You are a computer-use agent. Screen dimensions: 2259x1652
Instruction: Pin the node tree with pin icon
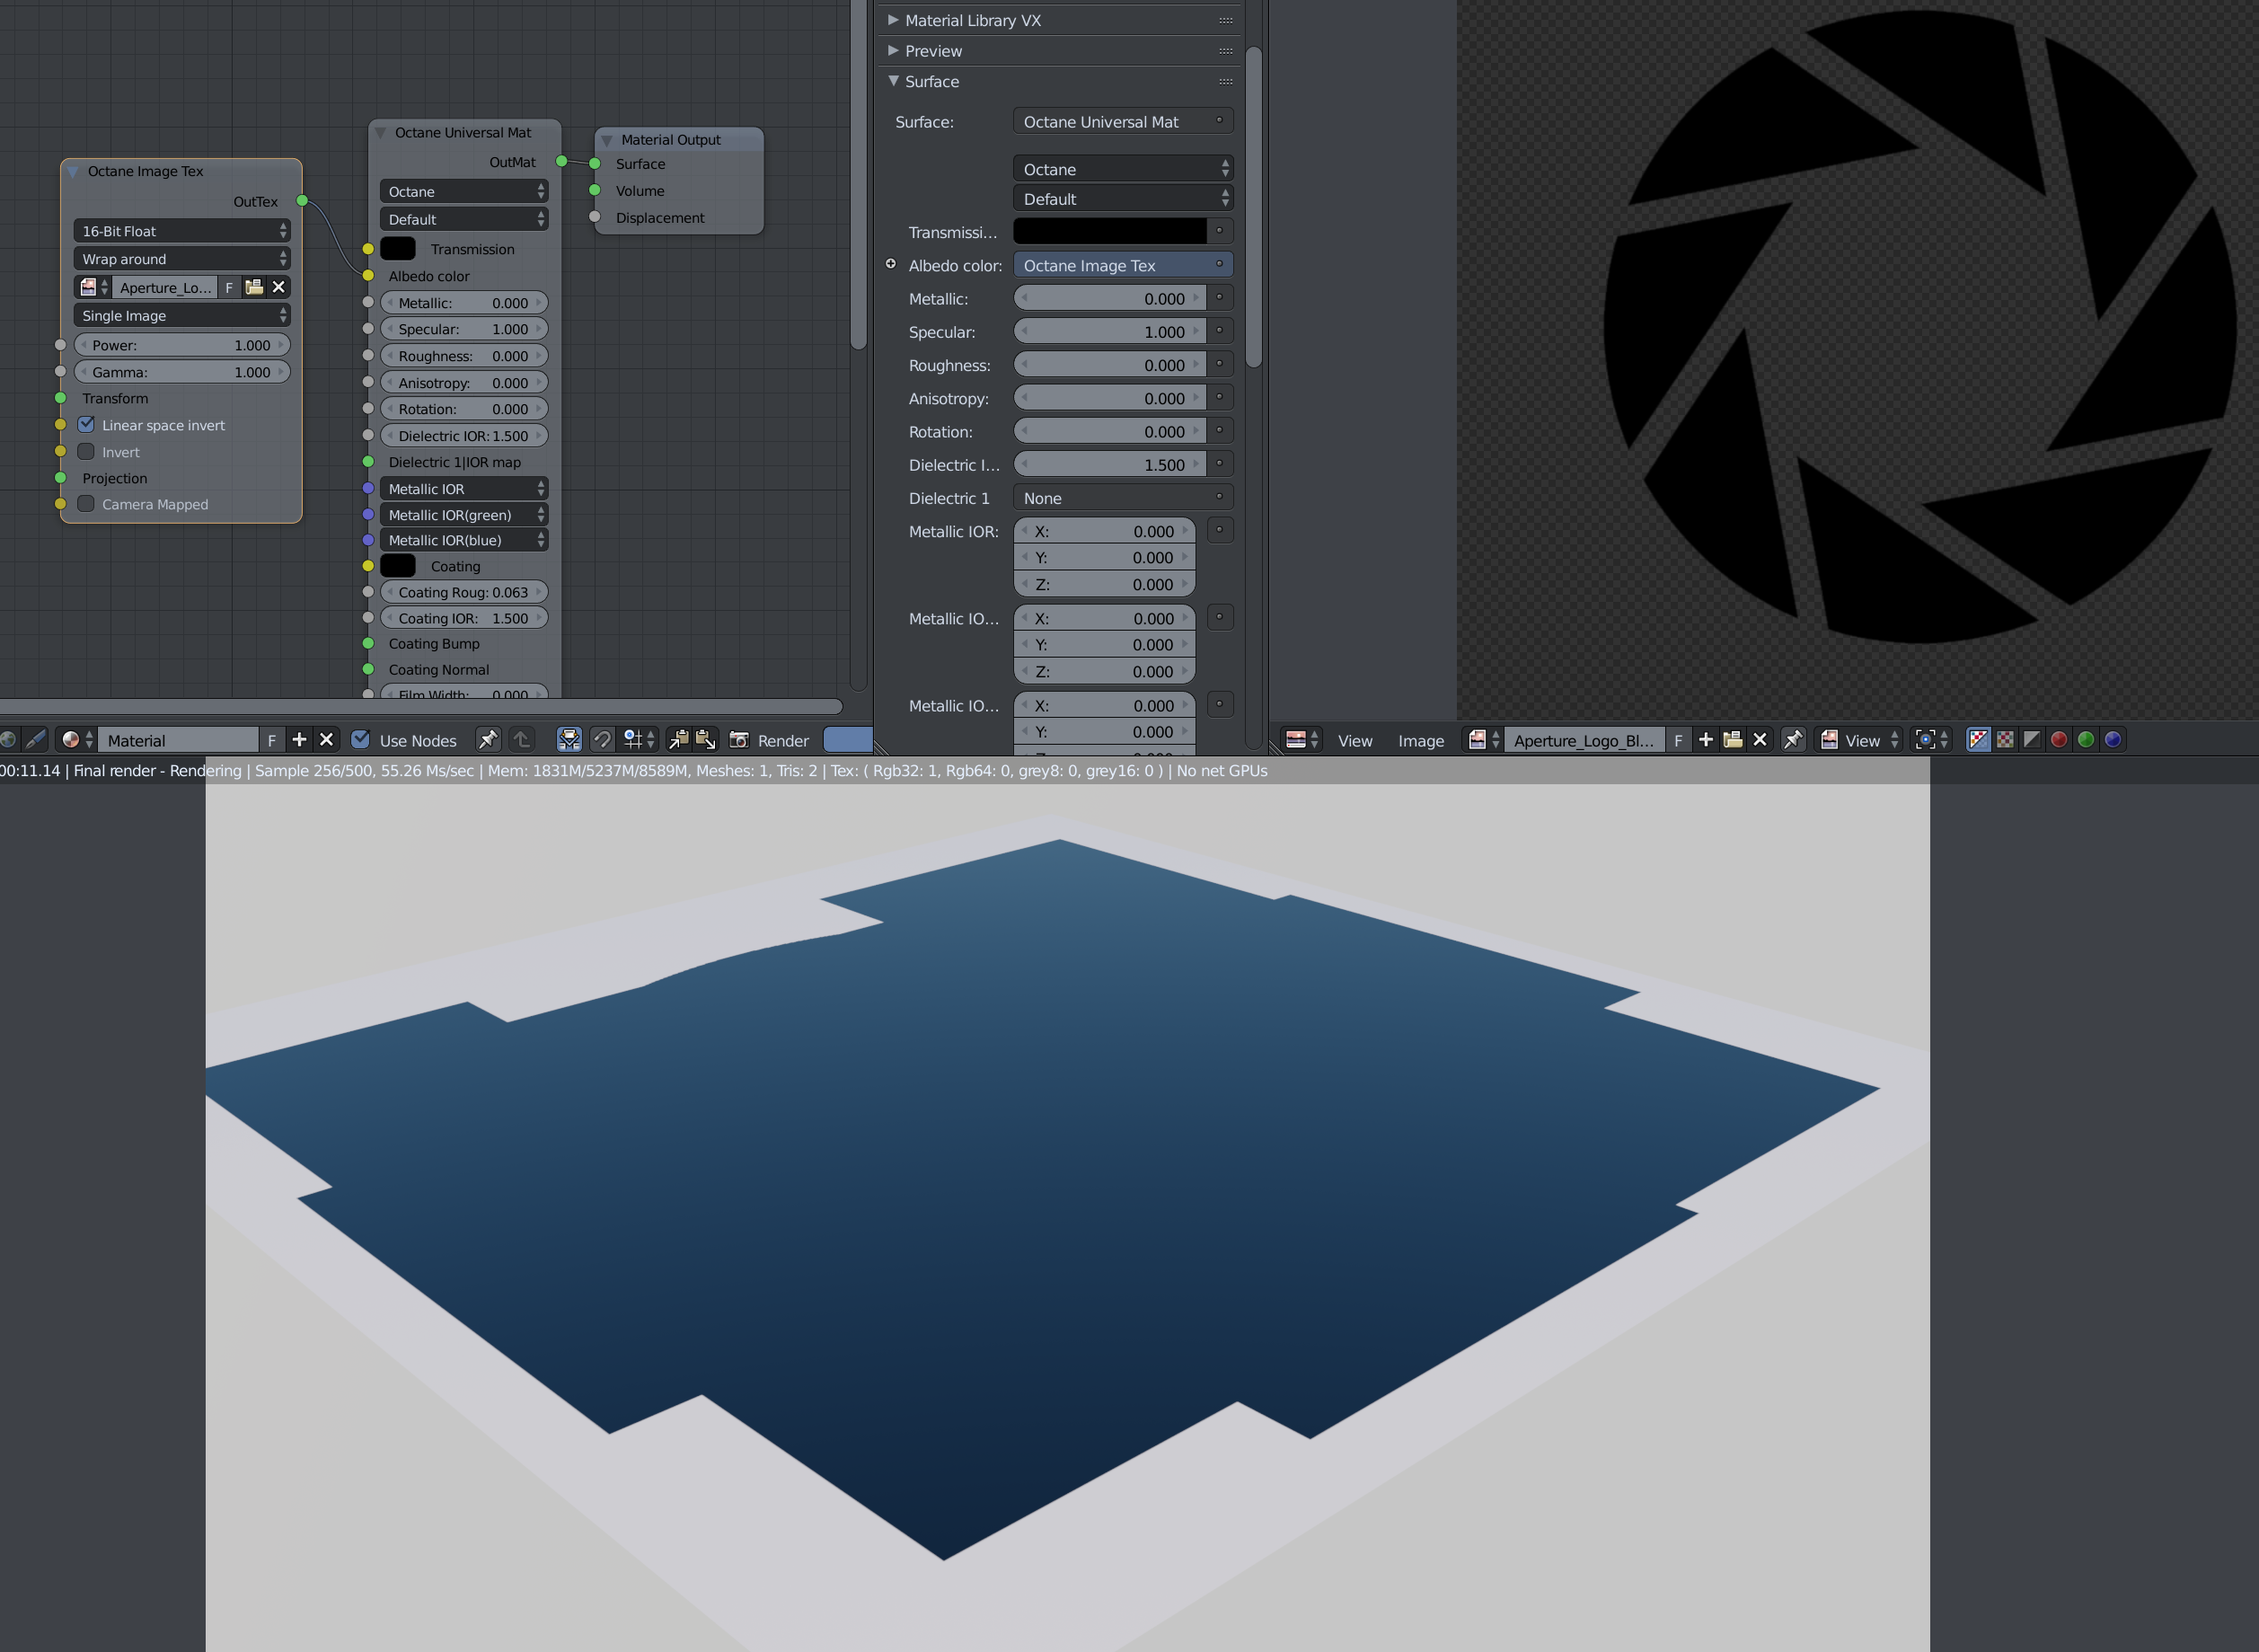click(487, 740)
